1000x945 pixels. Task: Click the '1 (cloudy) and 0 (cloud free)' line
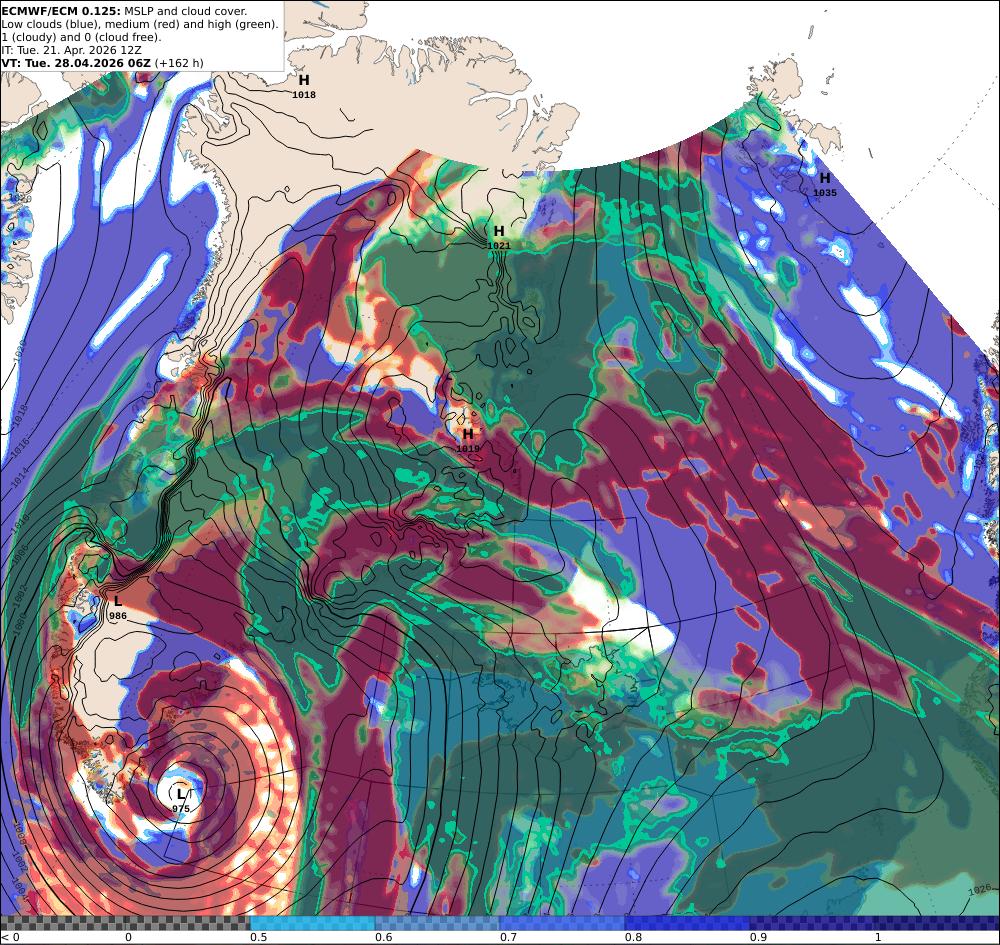(82, 37)
